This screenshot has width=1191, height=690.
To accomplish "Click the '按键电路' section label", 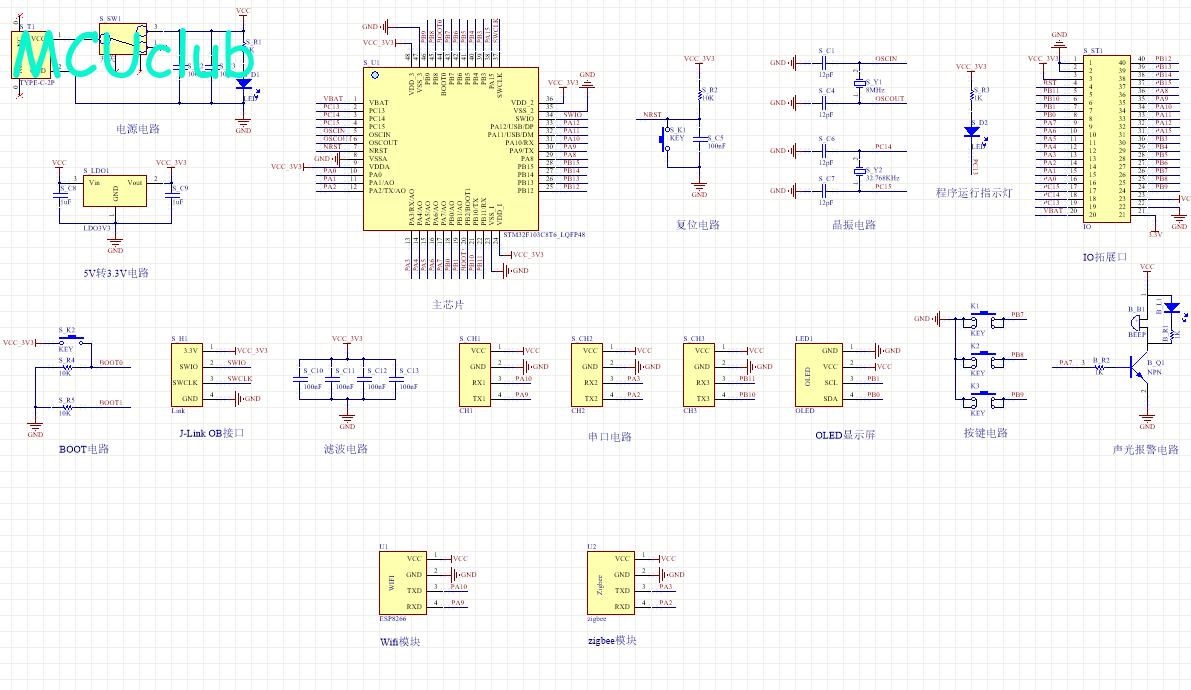I will coord(986,432).
